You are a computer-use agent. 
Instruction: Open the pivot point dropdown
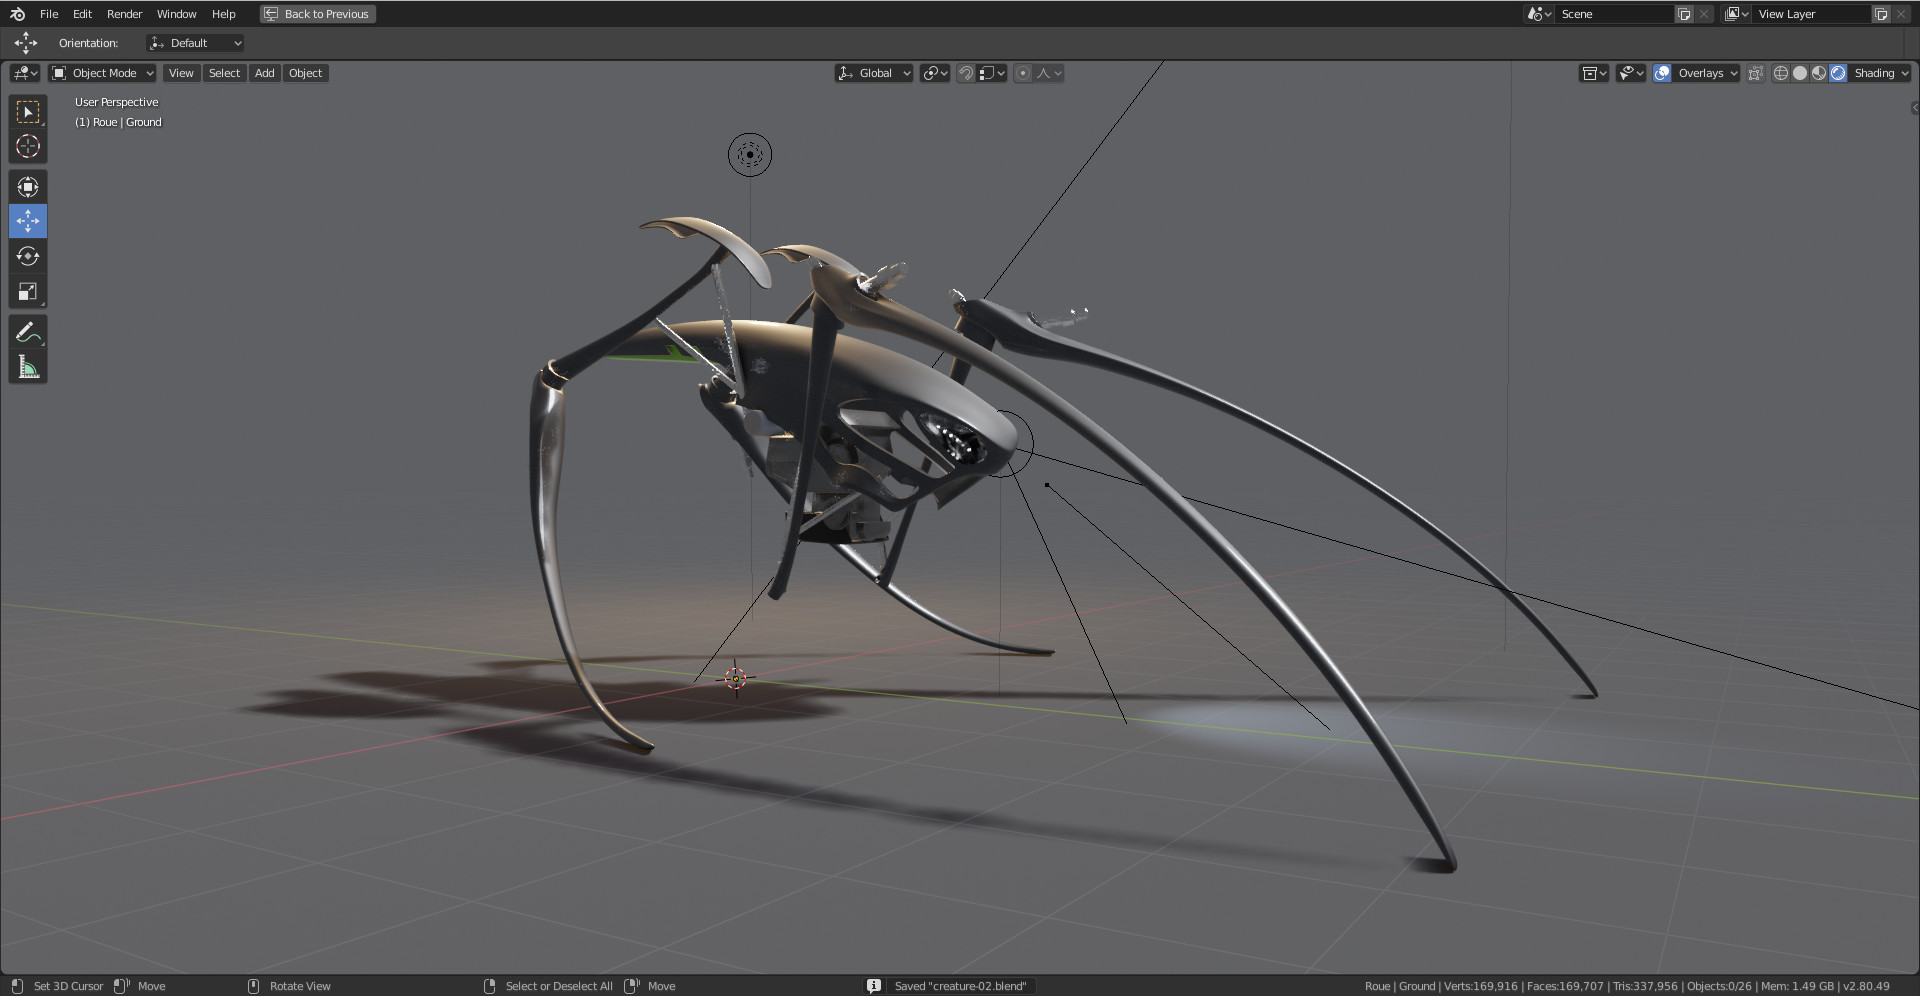tap(935, 73)
